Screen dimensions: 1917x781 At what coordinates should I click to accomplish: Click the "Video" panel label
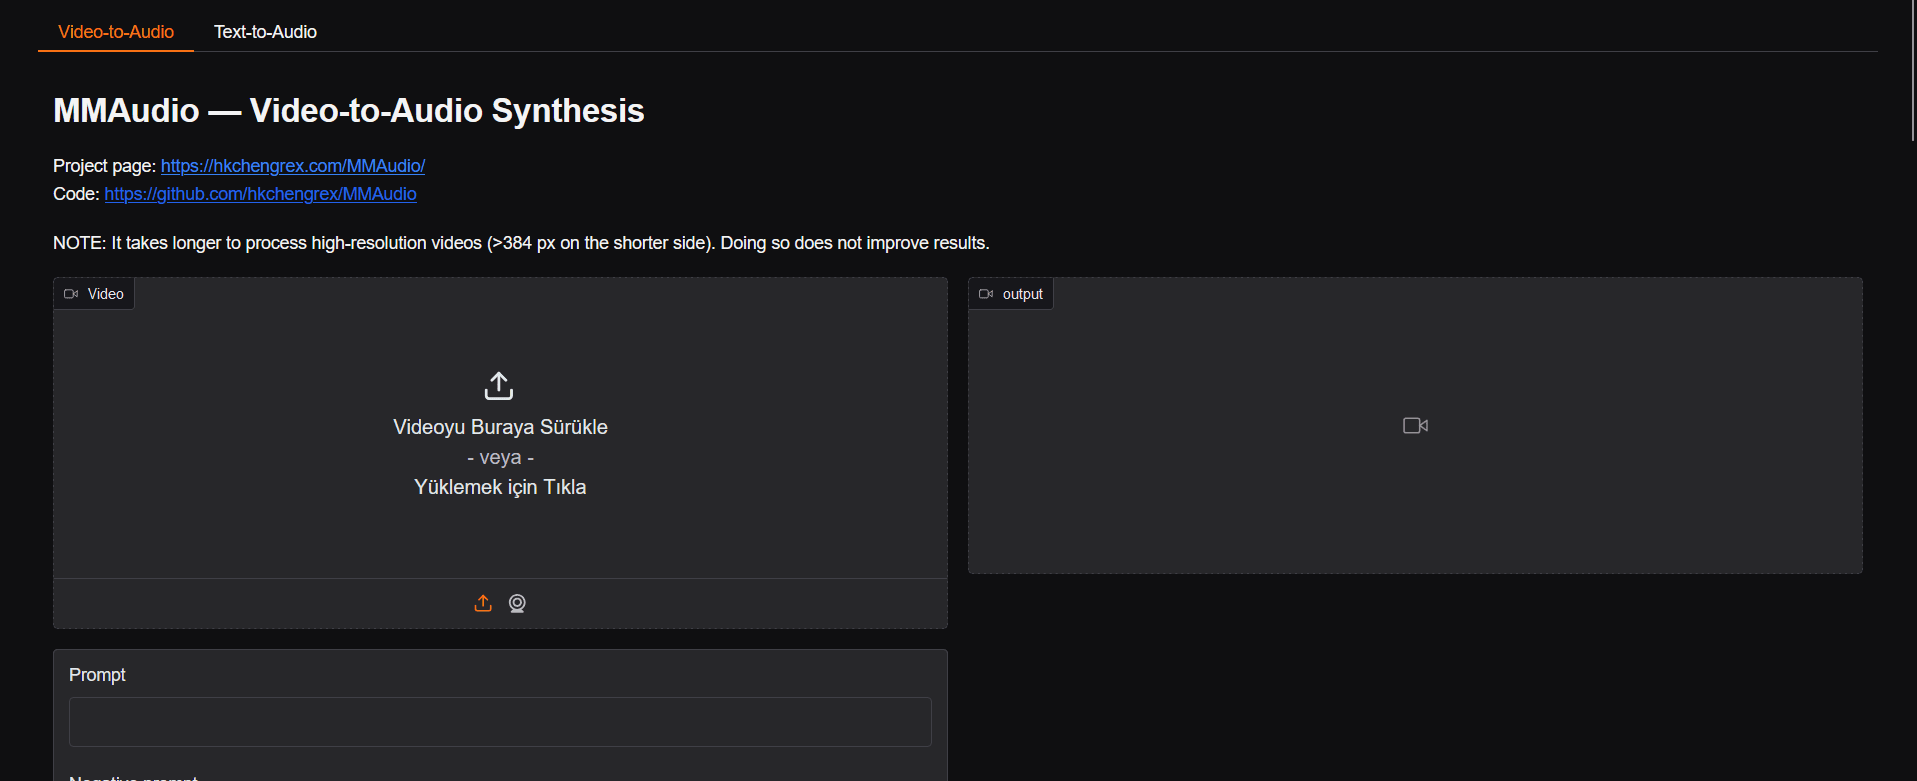coord(105,294)
